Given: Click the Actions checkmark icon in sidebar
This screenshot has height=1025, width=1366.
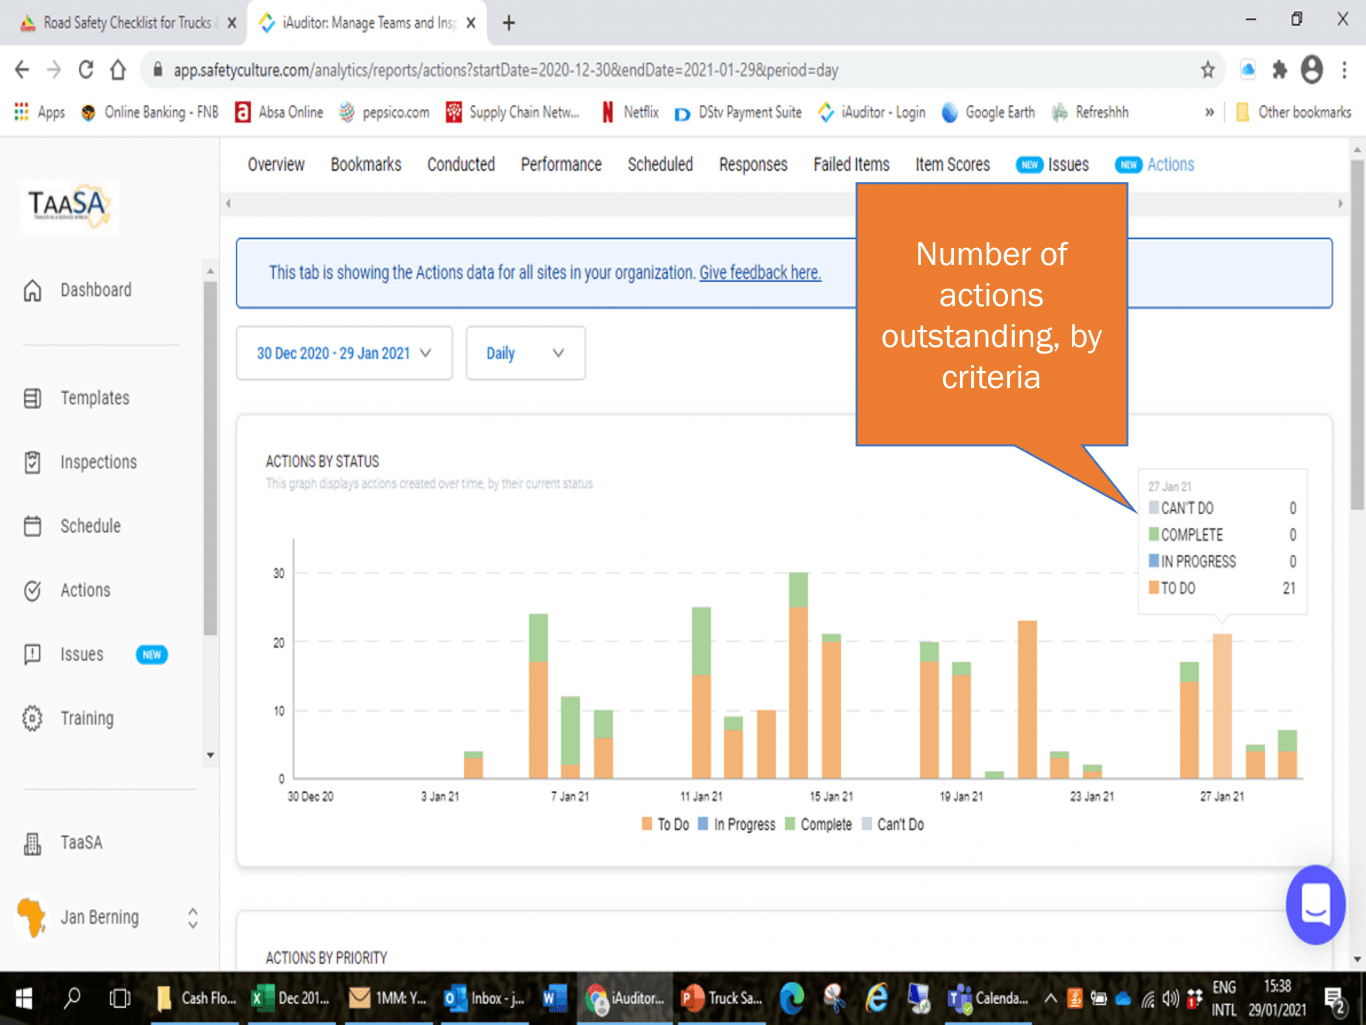Looking at the screenshot, I should (x=33, y=591).
